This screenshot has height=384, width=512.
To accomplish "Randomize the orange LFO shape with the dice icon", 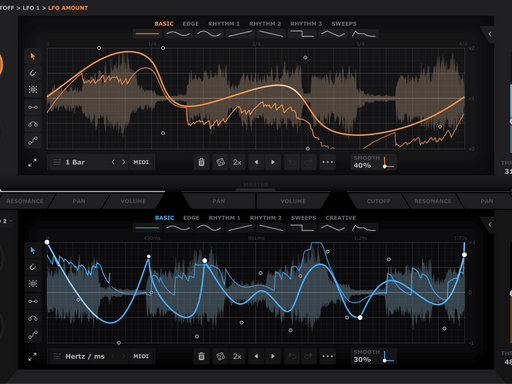I will 220,162.
